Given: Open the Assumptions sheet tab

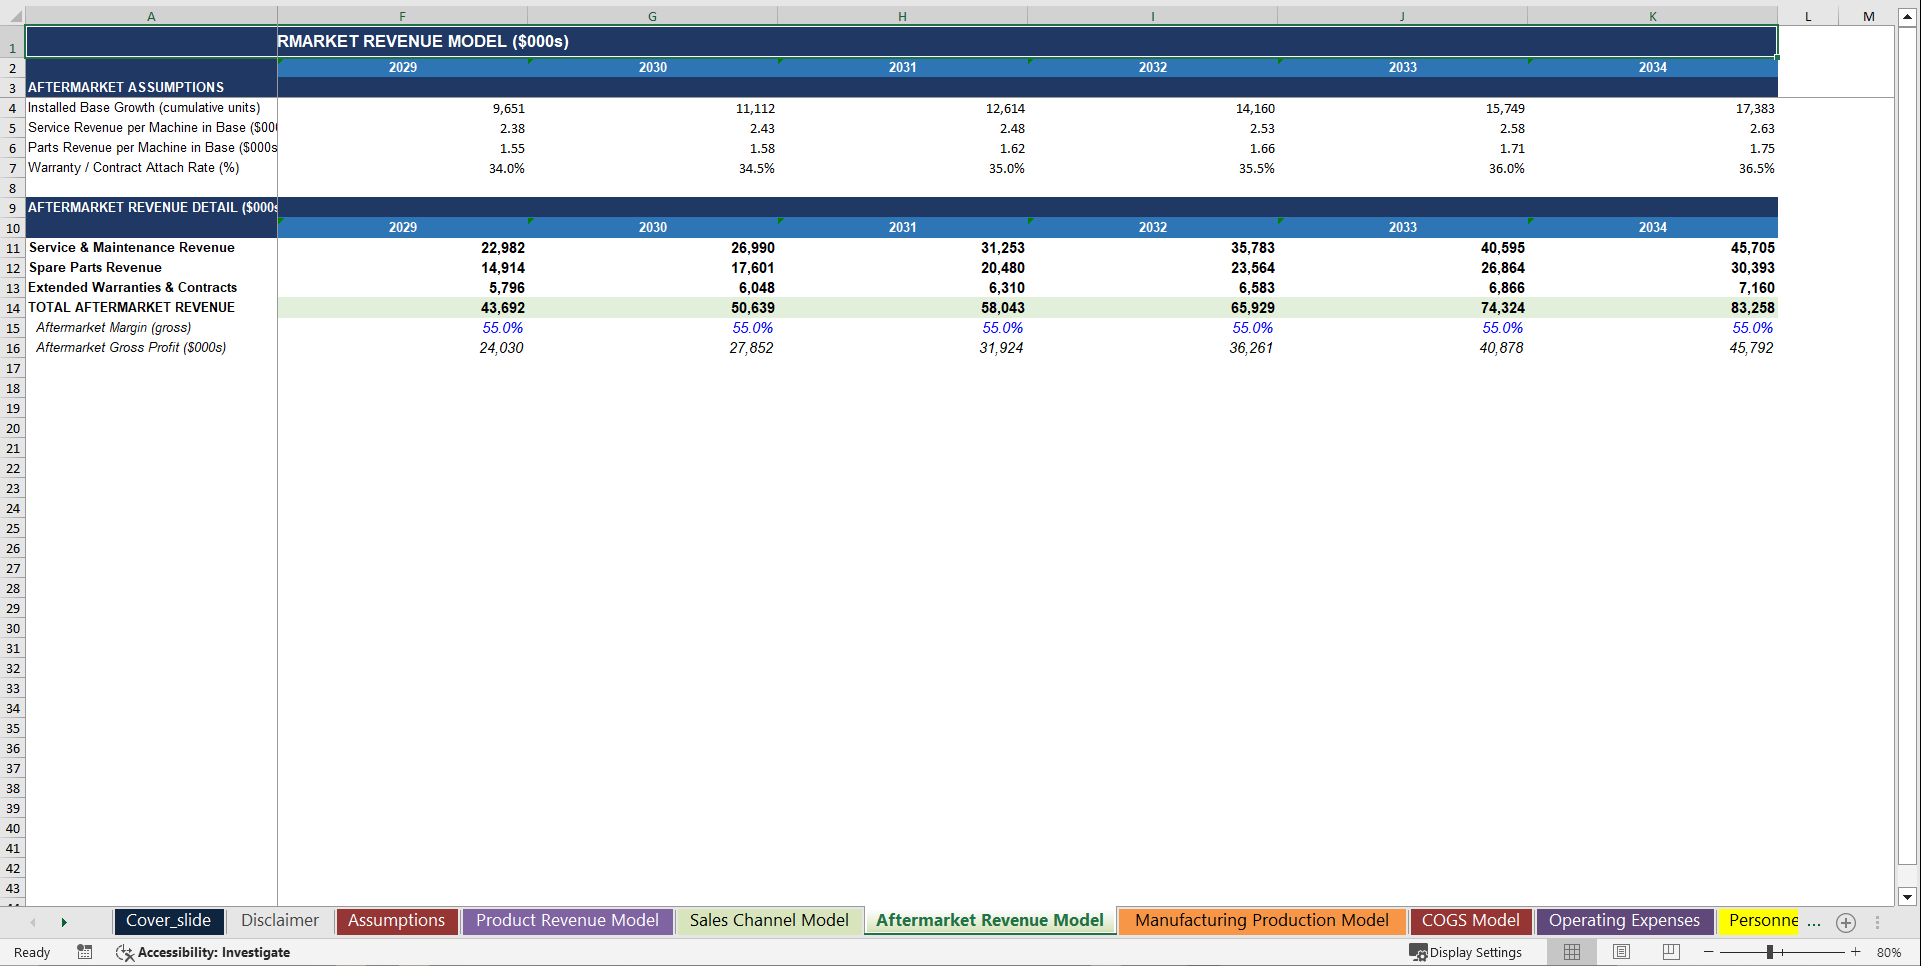Looking at the screenshot, I should [396, 920].
